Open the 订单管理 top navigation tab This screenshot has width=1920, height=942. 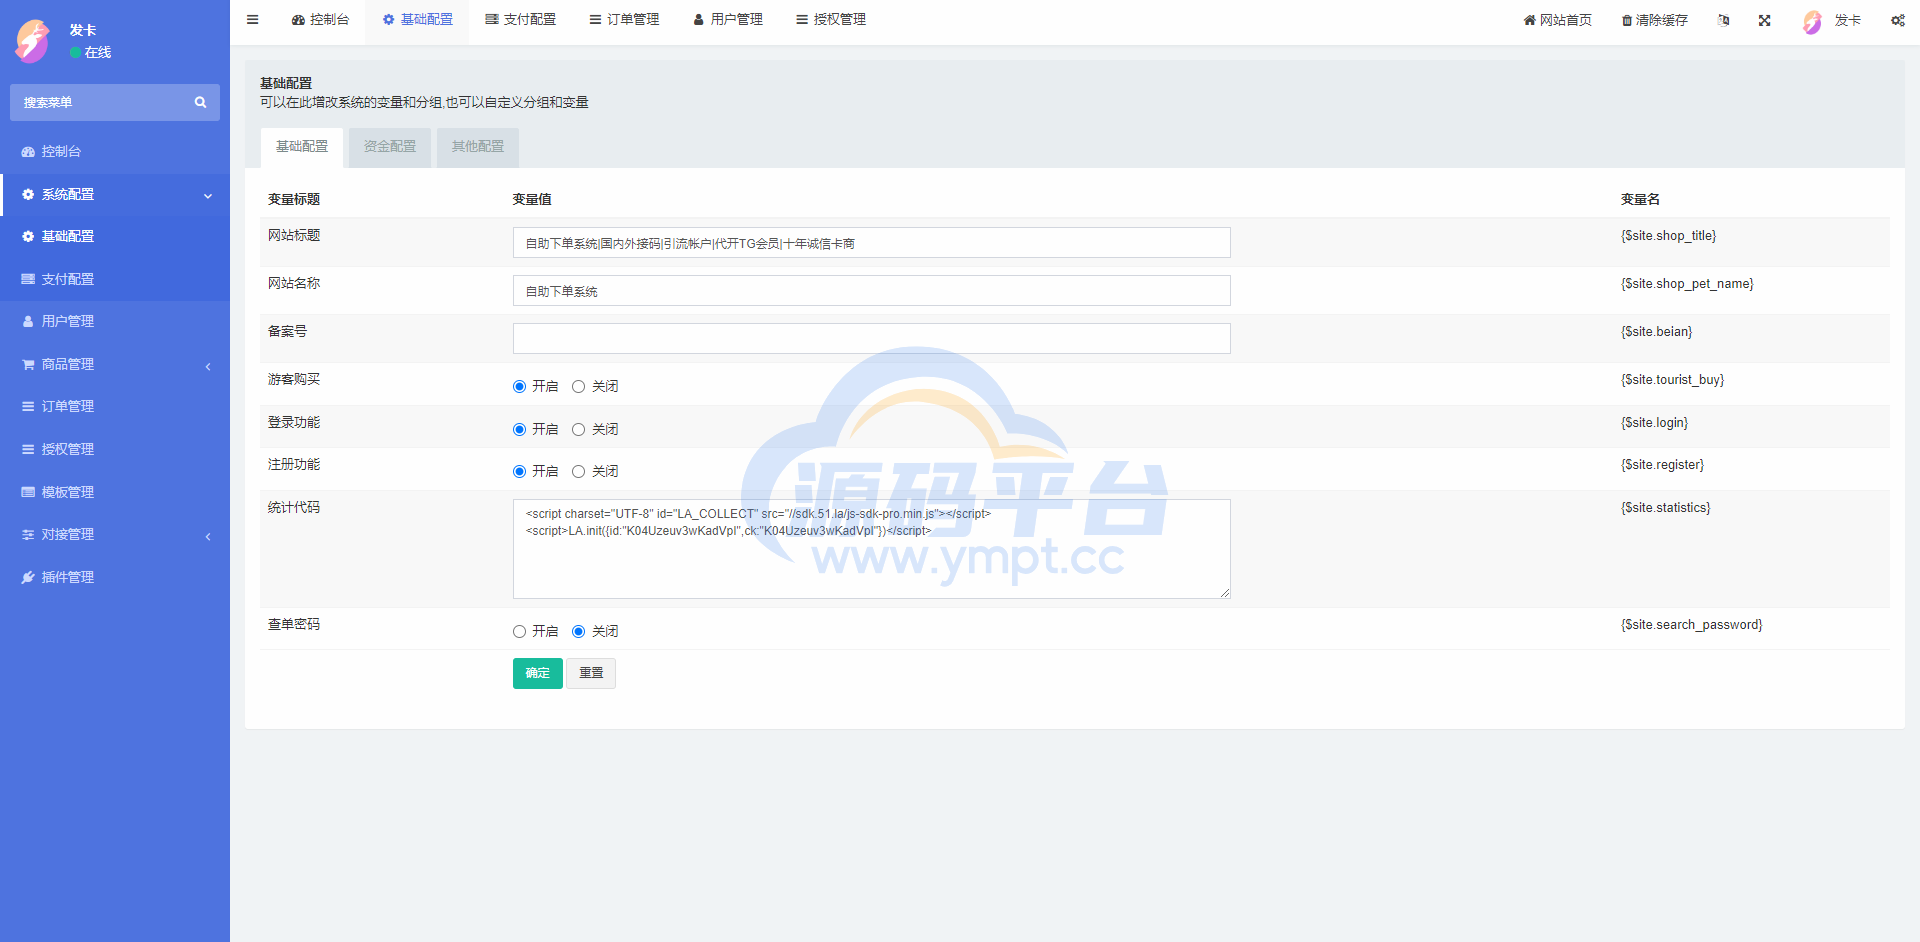tap(625, 20)
